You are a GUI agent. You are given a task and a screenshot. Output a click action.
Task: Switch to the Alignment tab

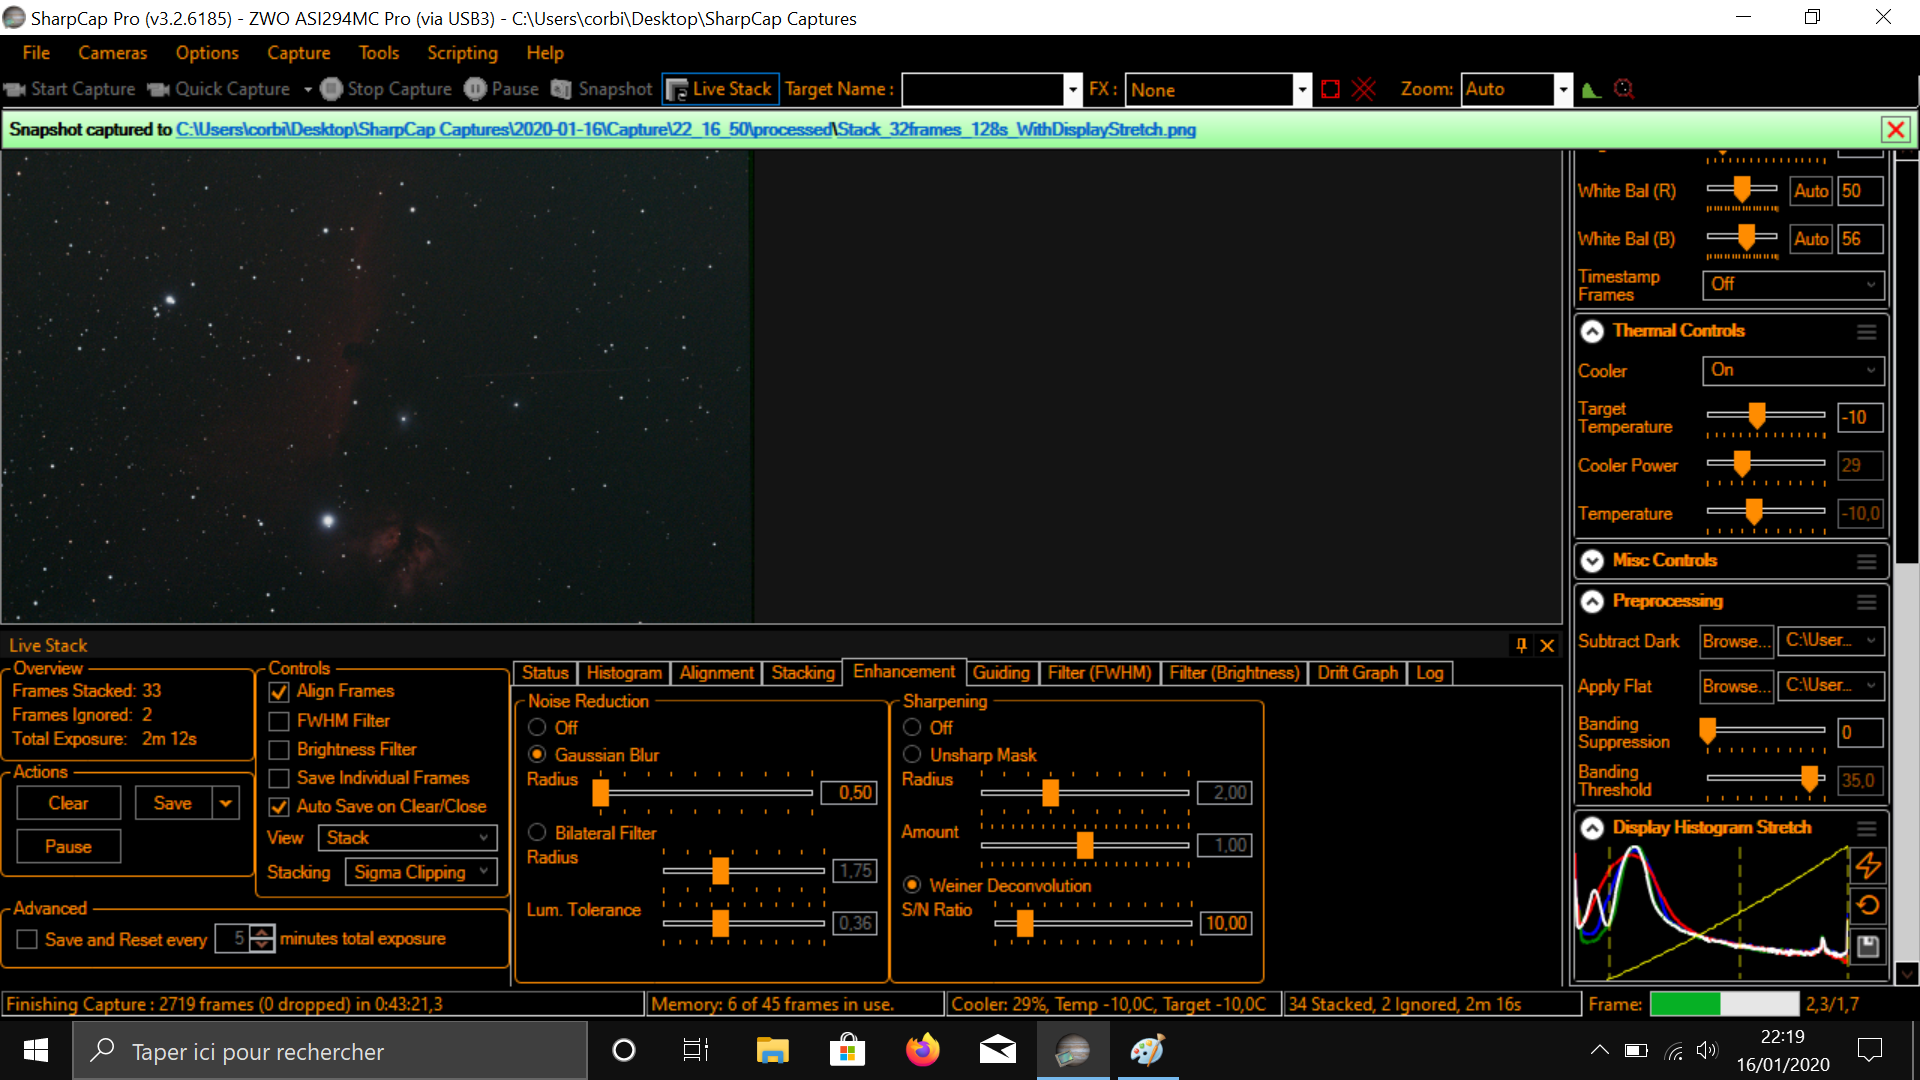pyautogui.click(x=716, y=673)
